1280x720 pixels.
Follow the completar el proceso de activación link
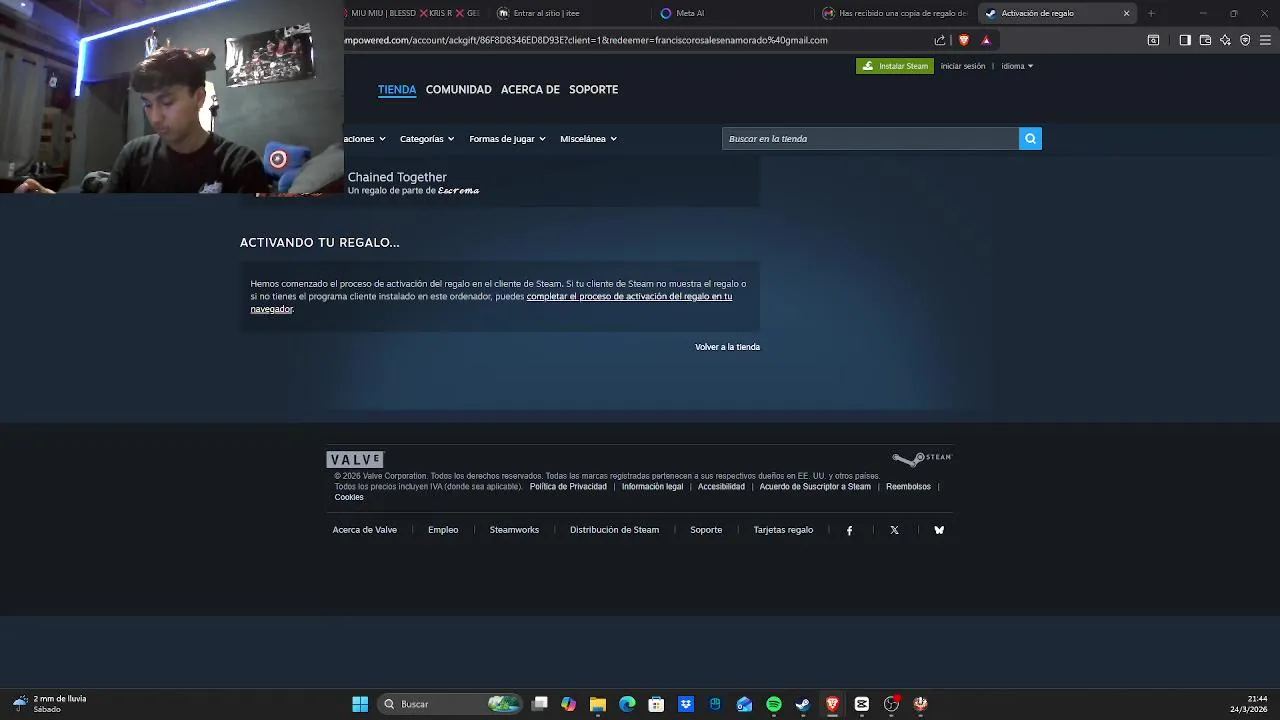pos(629,297)
